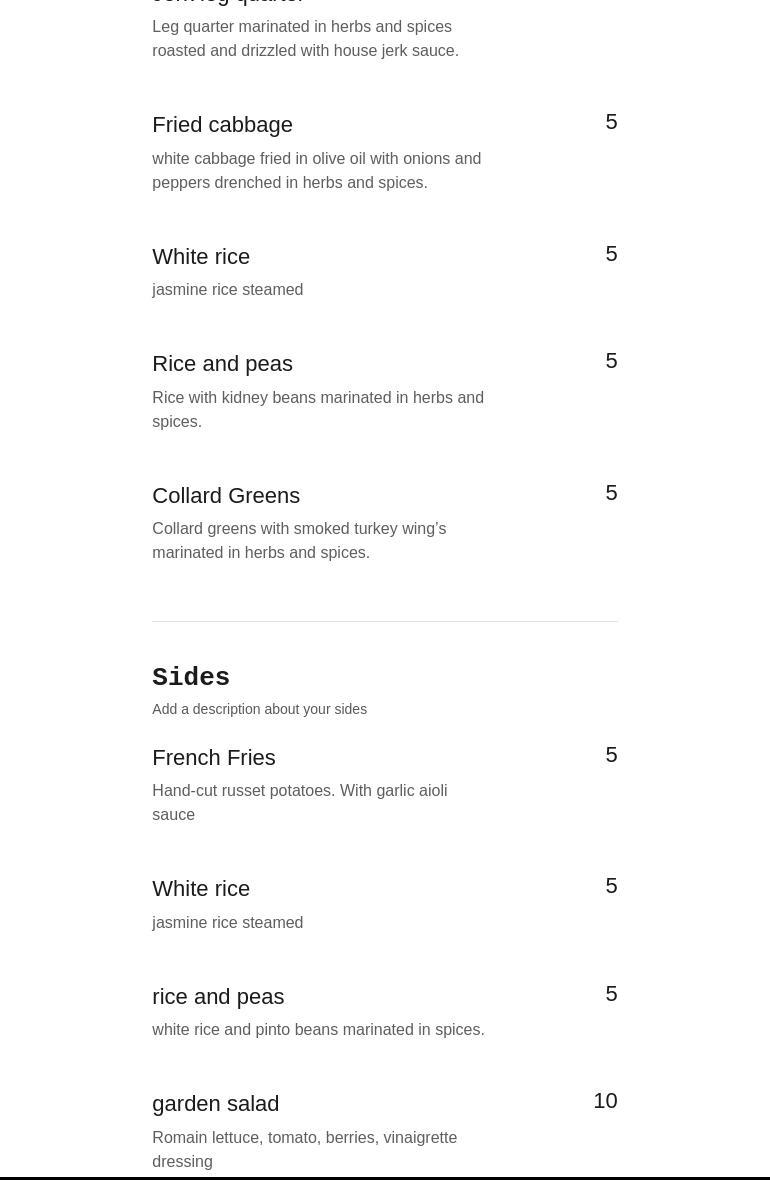Click the Romain lettuce description text
This screenshot has height=1180, width=770.
[x=304, y=1149]
